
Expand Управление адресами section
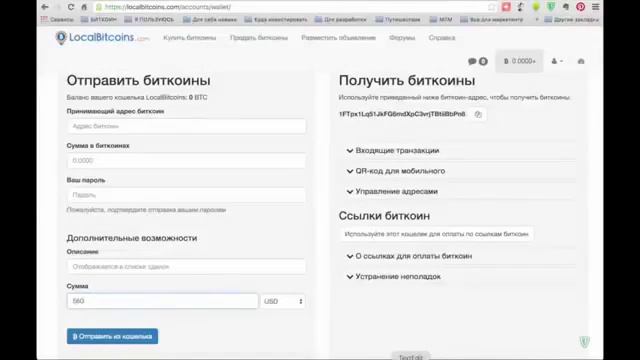(x=392, y=191)
